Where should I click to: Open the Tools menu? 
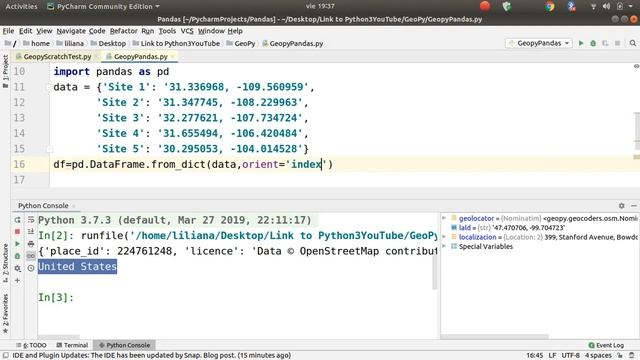pyautogui.click(x=167, y=31)
